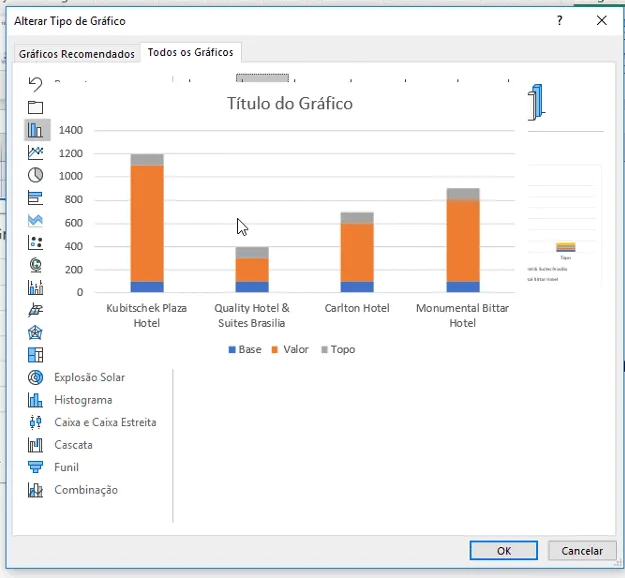
Task: Open the Recent charts category icon
Action: pyautogui.click(x=35, y=85)
